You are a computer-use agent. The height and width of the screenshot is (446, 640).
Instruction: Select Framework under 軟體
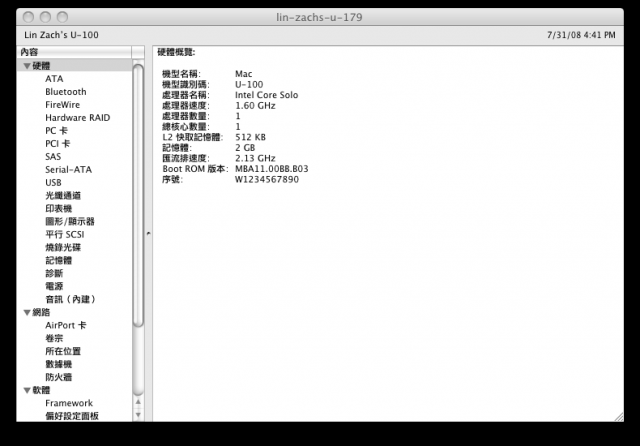(x=69, y=403)
